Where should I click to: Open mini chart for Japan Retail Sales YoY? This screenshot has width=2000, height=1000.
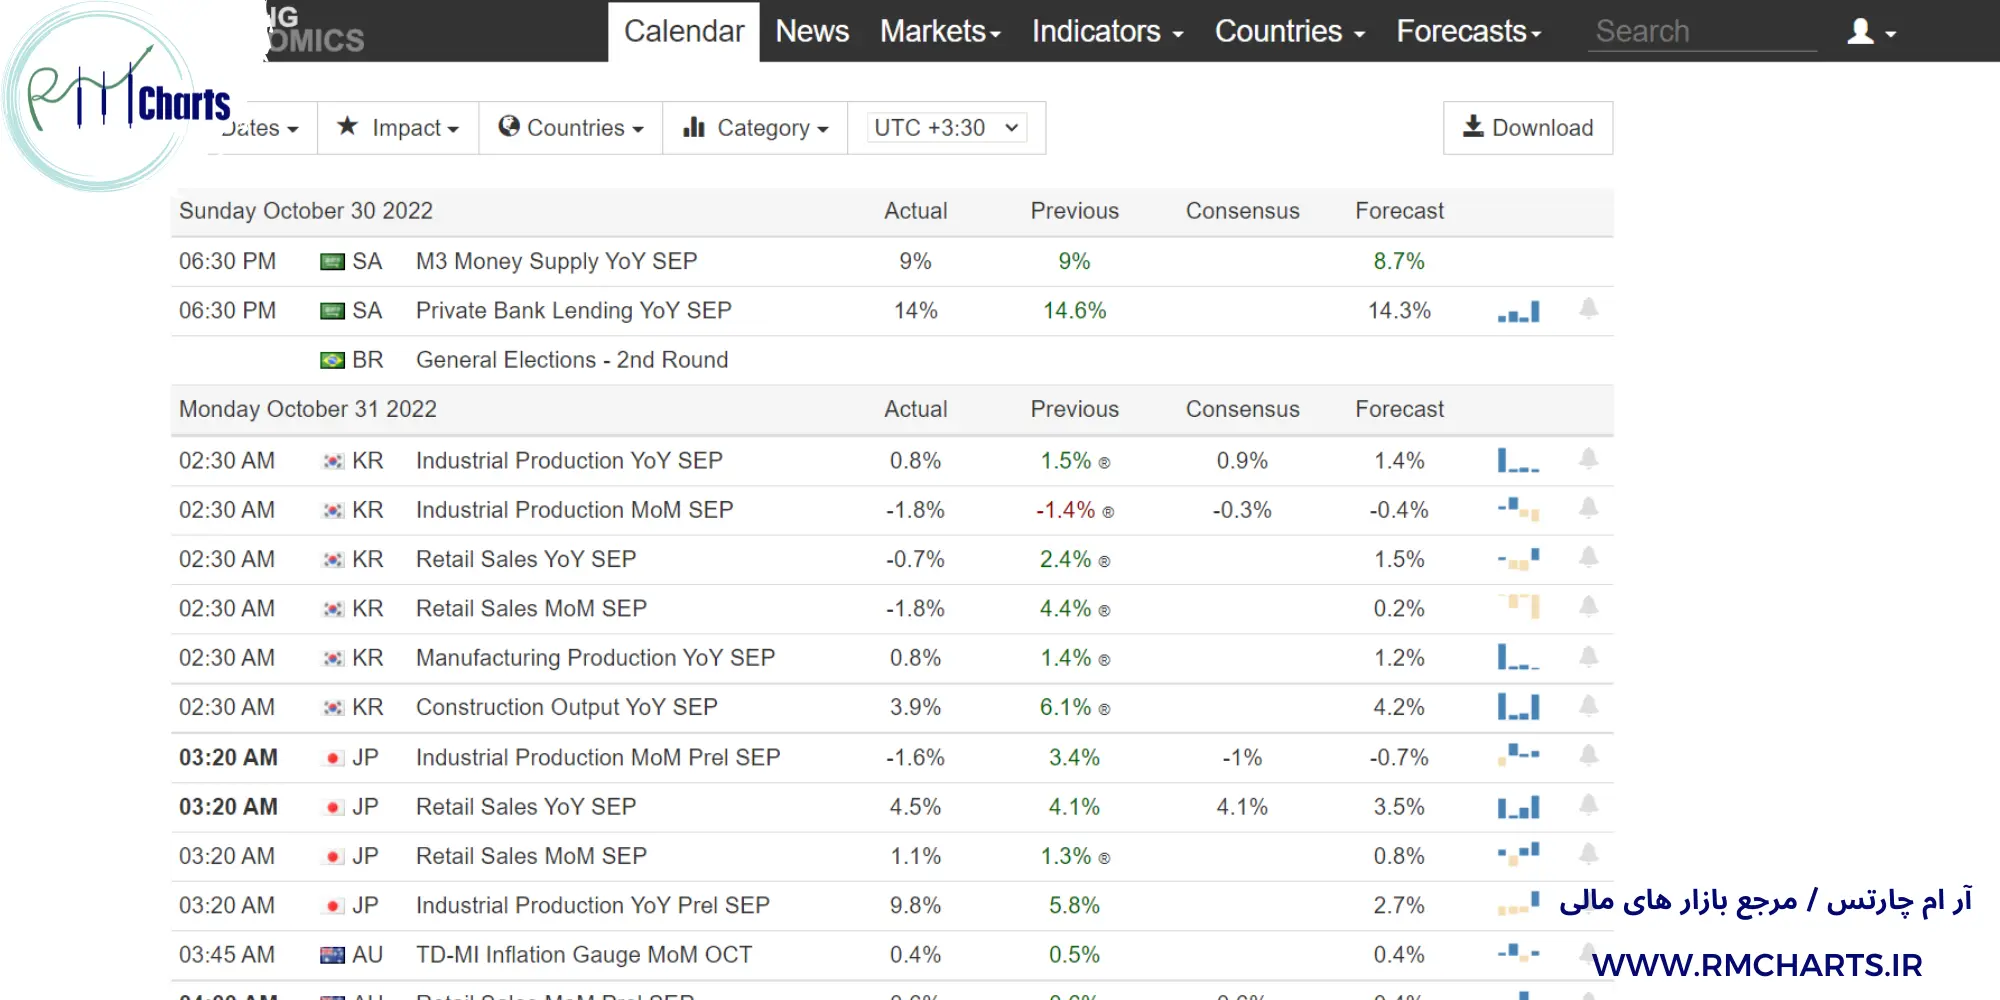(1518, 807)
